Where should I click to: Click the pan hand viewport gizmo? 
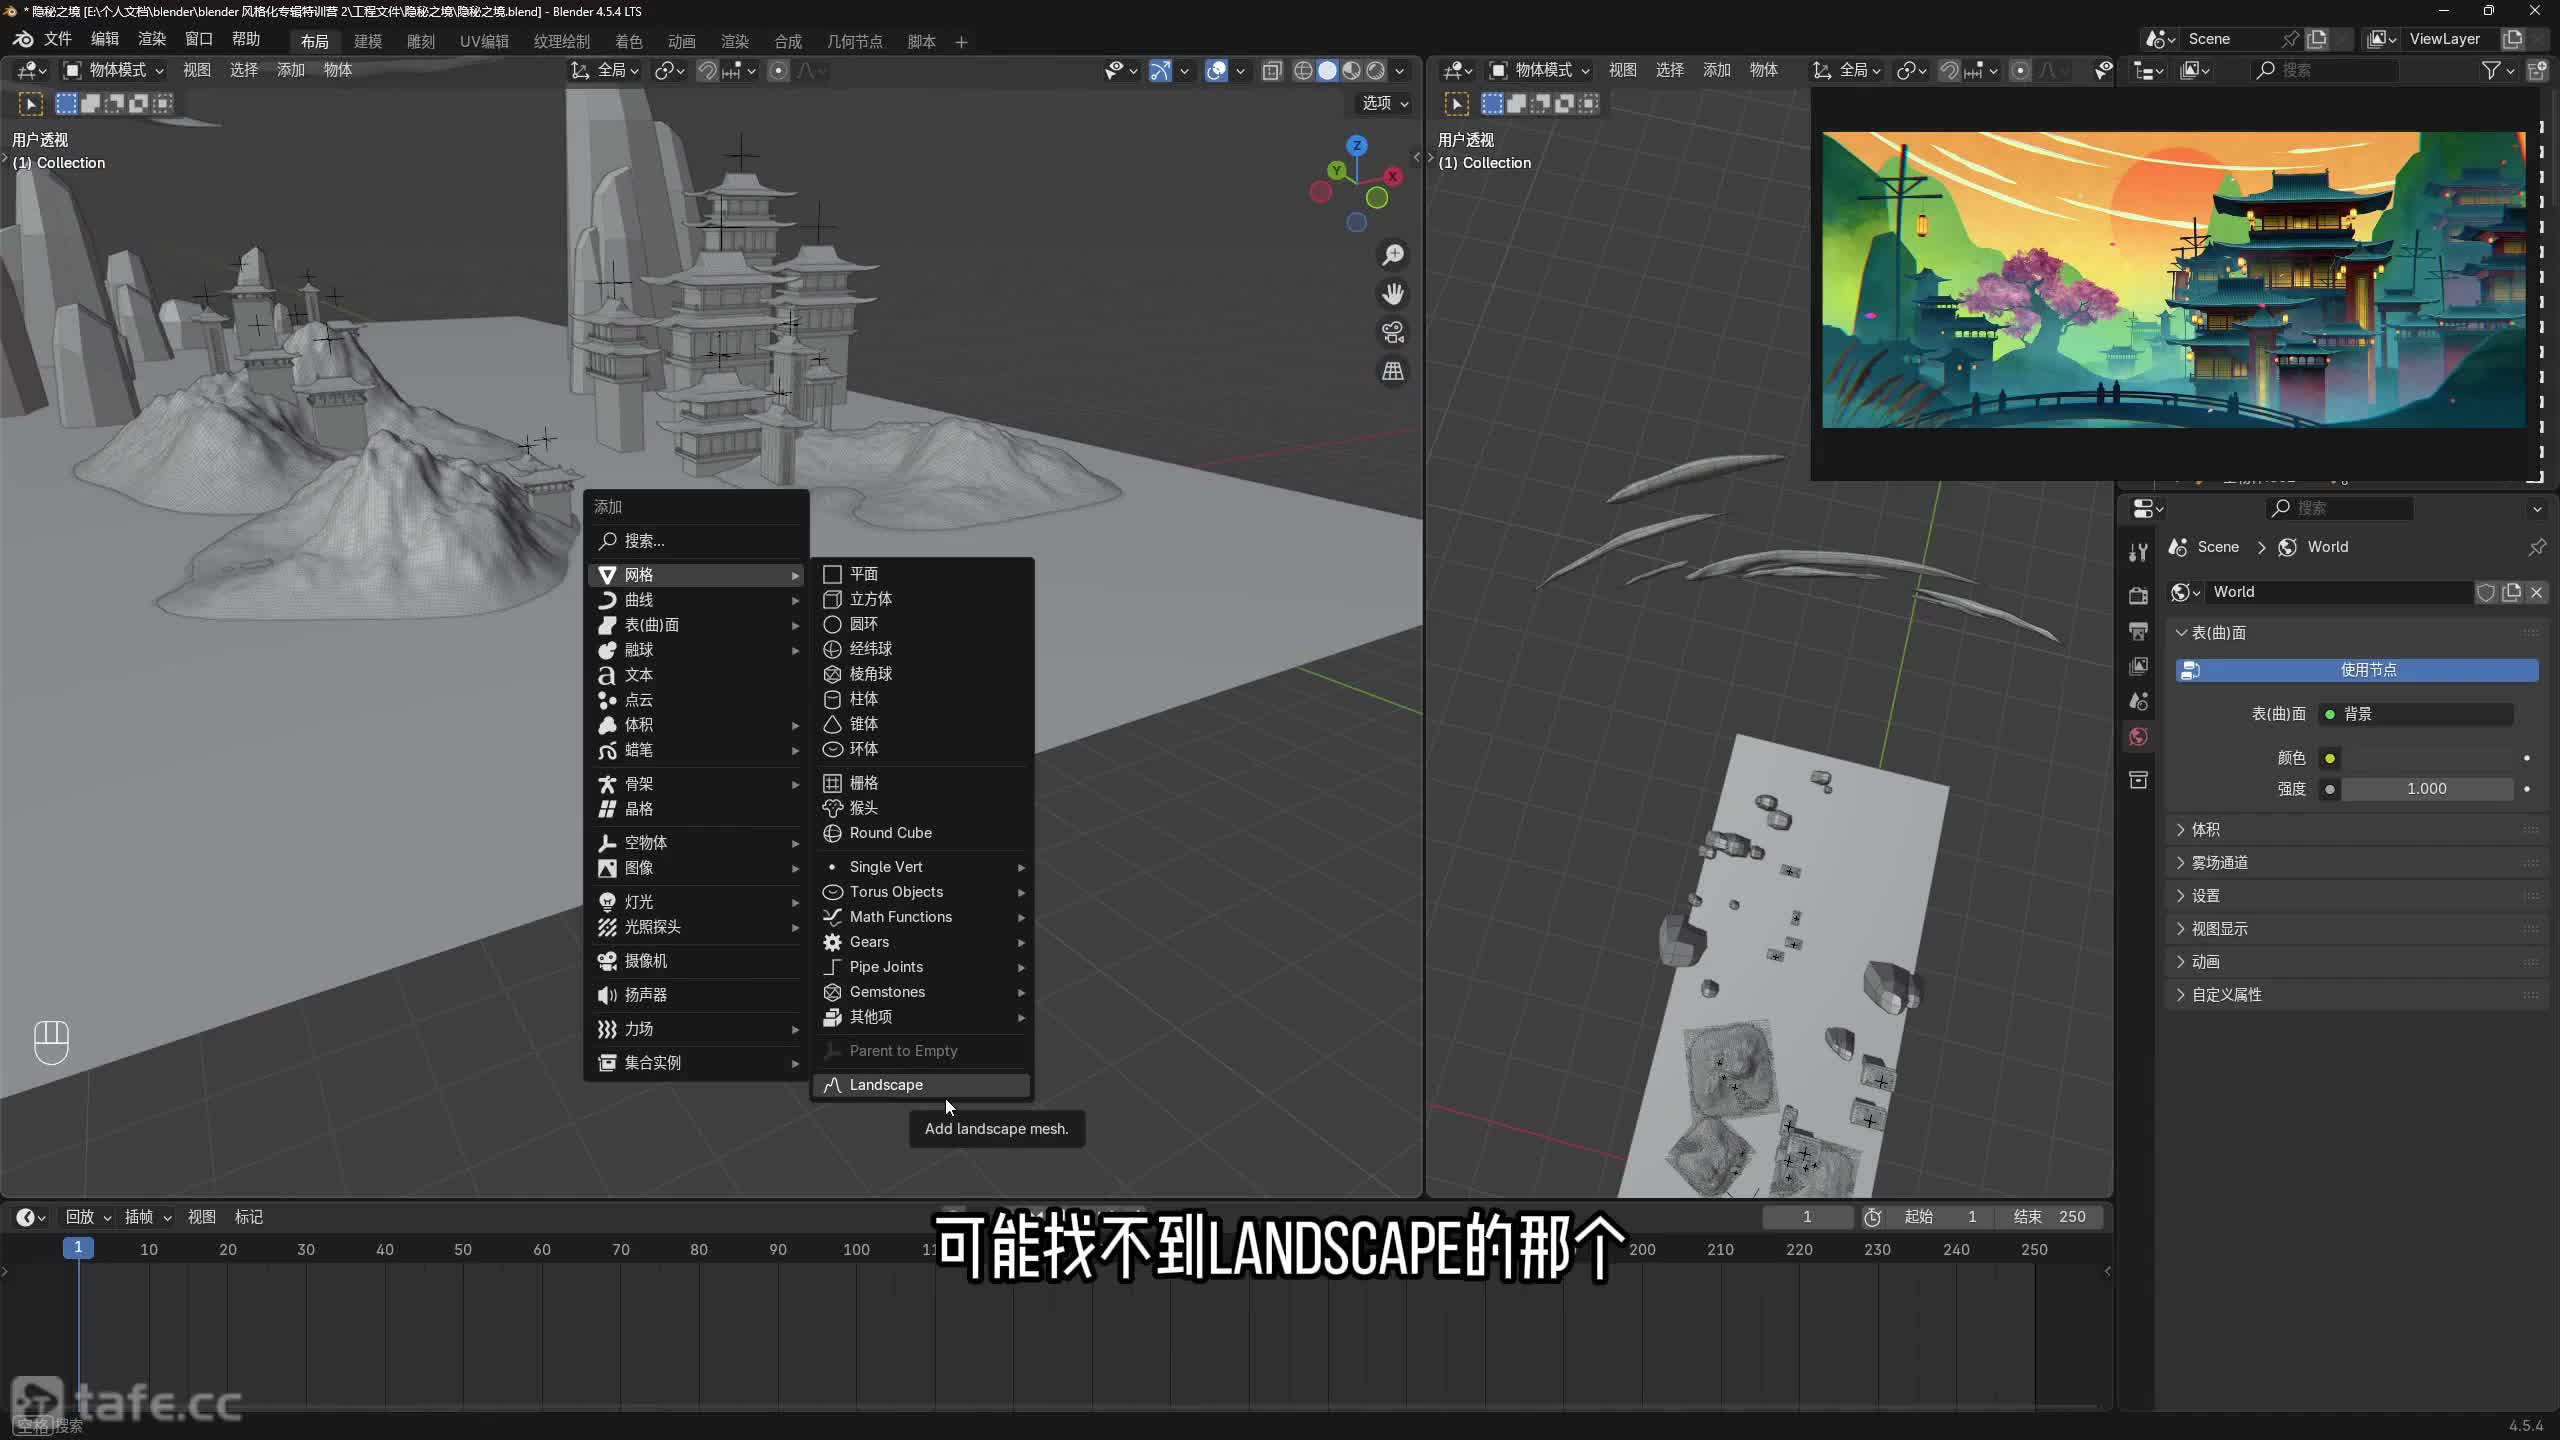1393,294
